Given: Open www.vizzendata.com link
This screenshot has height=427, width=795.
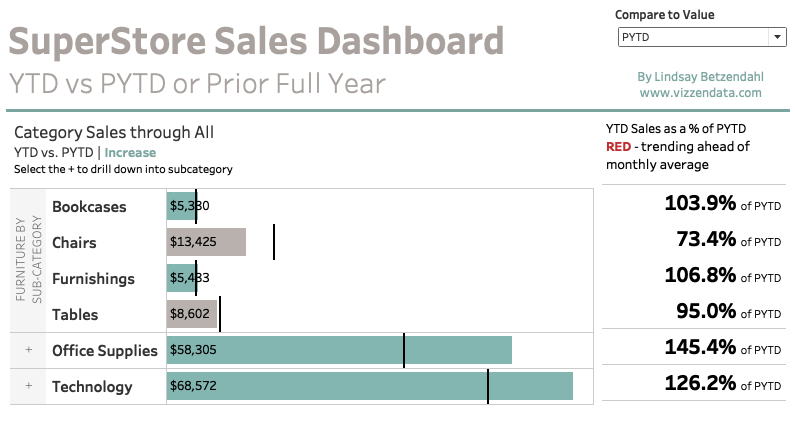Looking at the screenshot, I should click(x=700, y=92).
